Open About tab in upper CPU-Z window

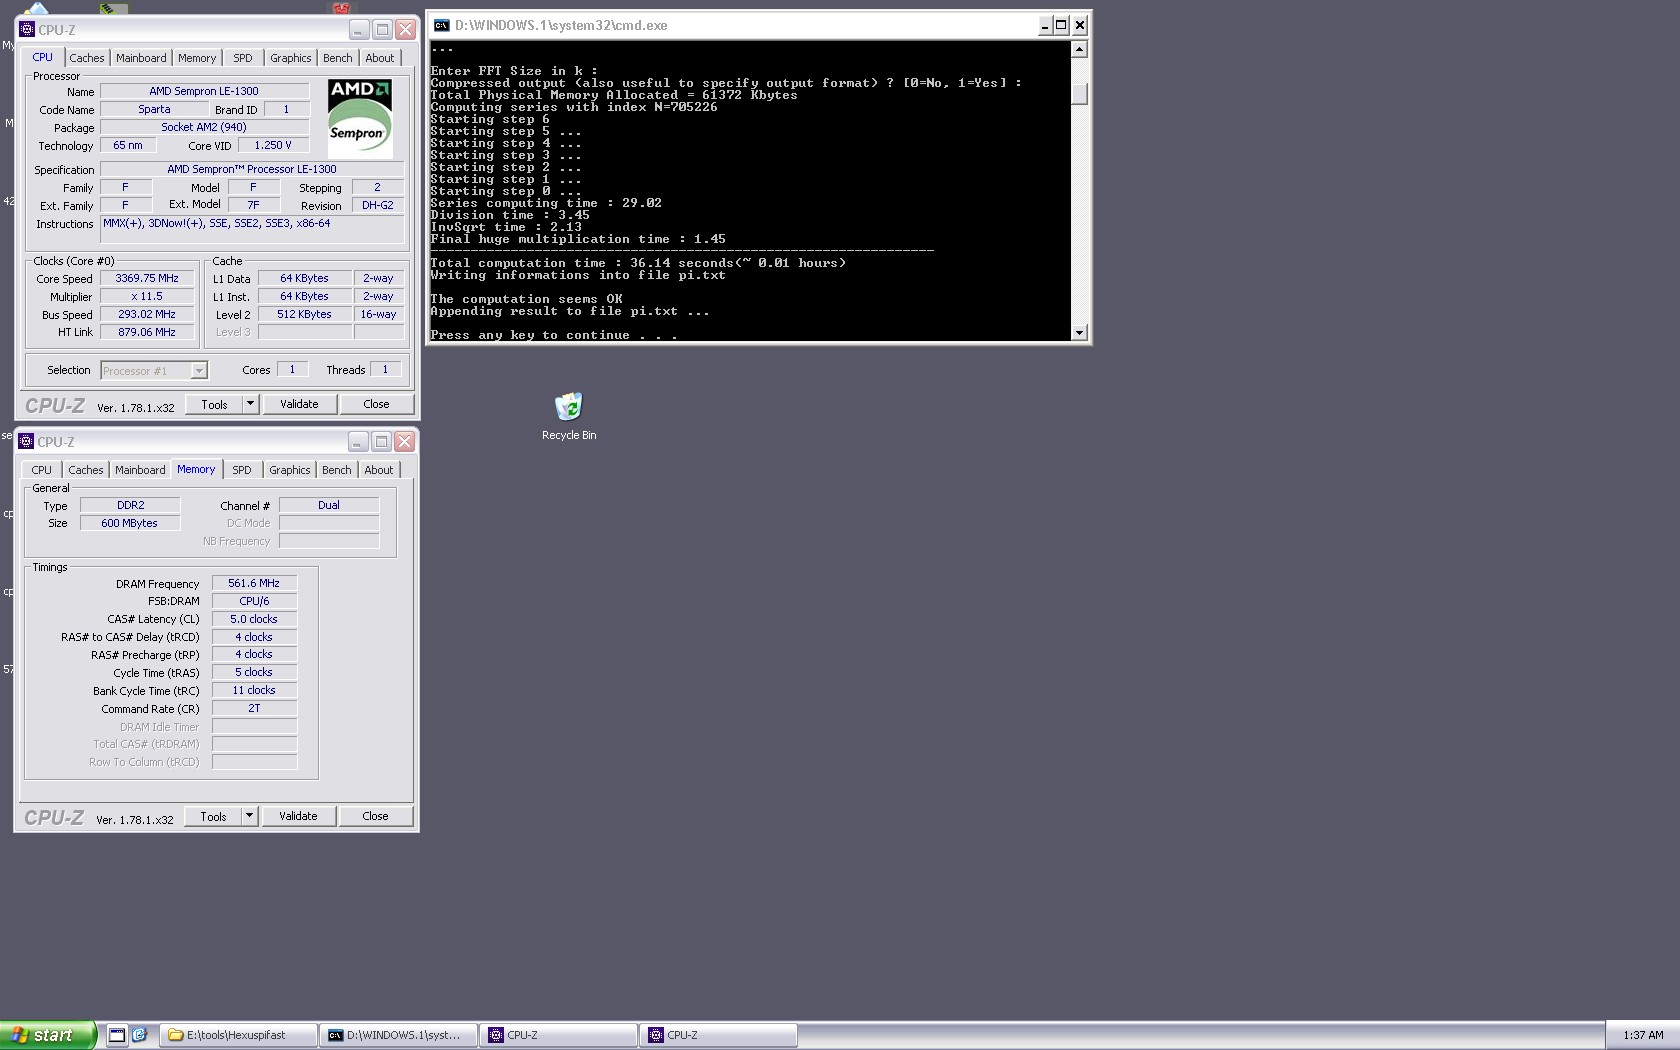(x=380, y=58)
